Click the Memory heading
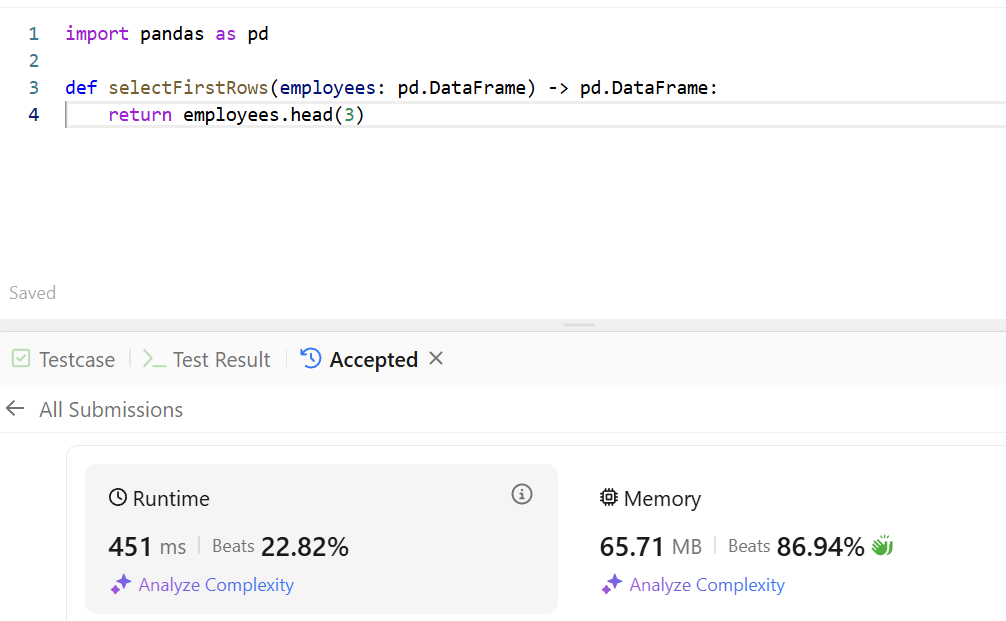The width and height of the screenshot is (1006, 621). pos(662,498)
